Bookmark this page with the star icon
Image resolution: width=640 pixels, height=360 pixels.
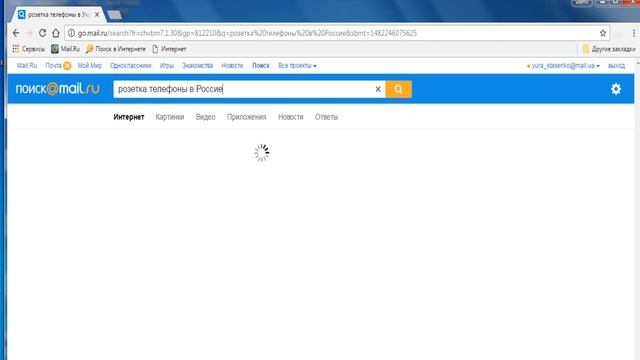click(602, 33)
